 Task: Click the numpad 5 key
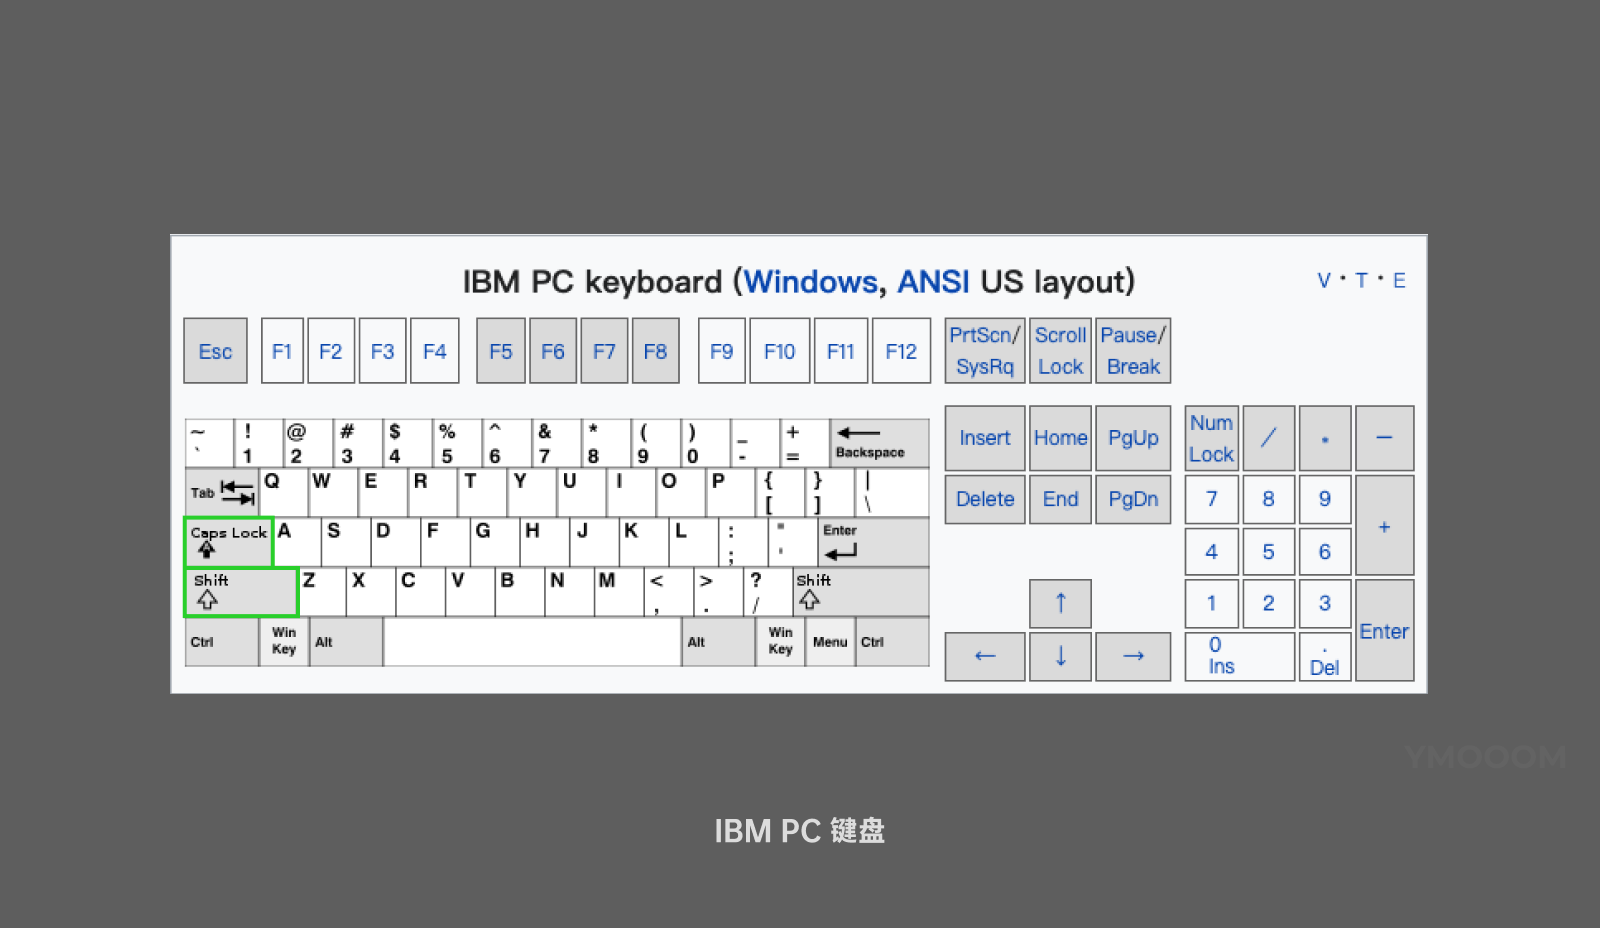click(x=1268, y=552)
